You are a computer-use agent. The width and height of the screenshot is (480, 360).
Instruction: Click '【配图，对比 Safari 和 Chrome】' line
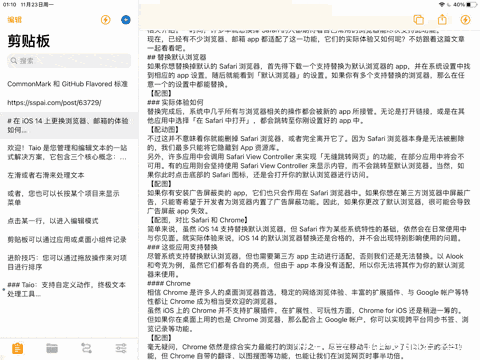(198, 220)
